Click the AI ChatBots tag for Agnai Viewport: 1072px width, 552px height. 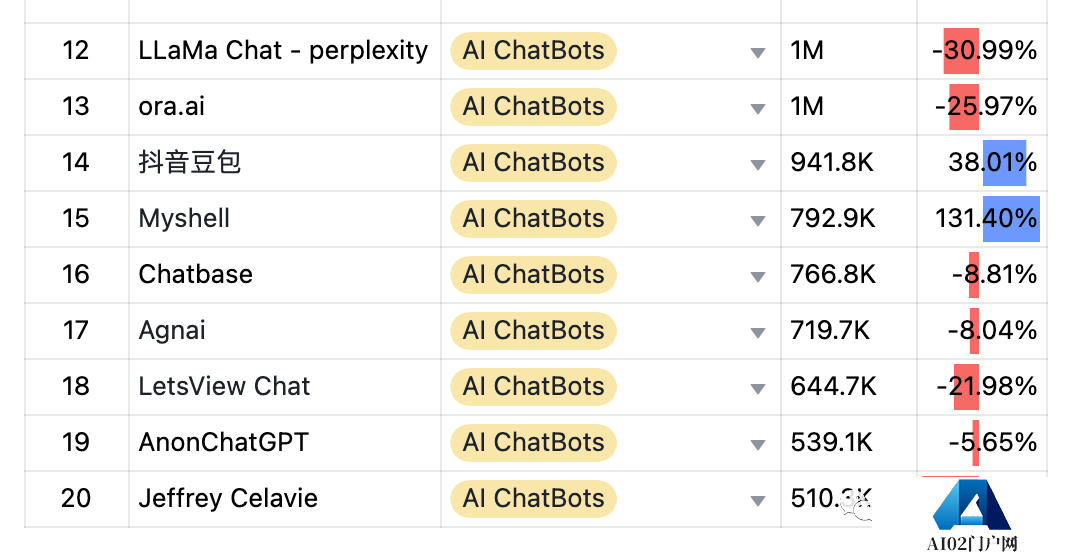[x=533, y=331]
